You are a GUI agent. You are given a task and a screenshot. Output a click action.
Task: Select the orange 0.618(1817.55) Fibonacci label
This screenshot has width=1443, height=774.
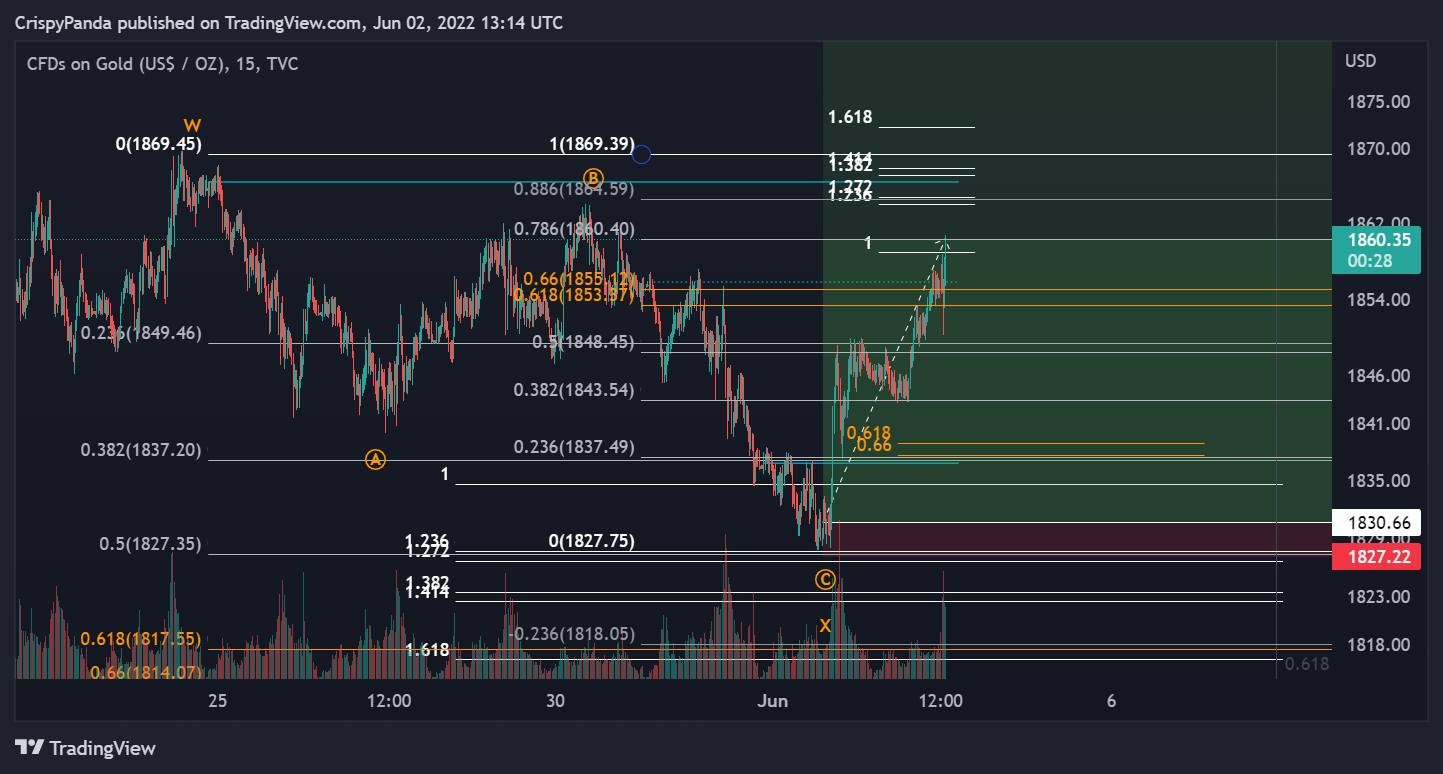tap(141, 638)
